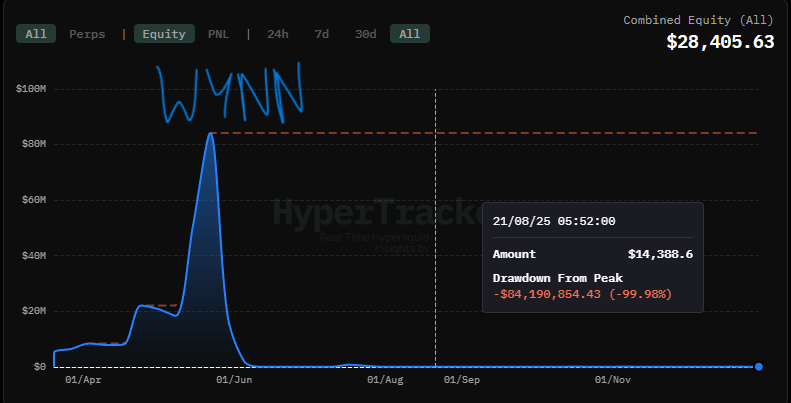Click the $80M axis label
Image resolution: width=791 pixels, height=403 pixels.
(x=33, y=144)
